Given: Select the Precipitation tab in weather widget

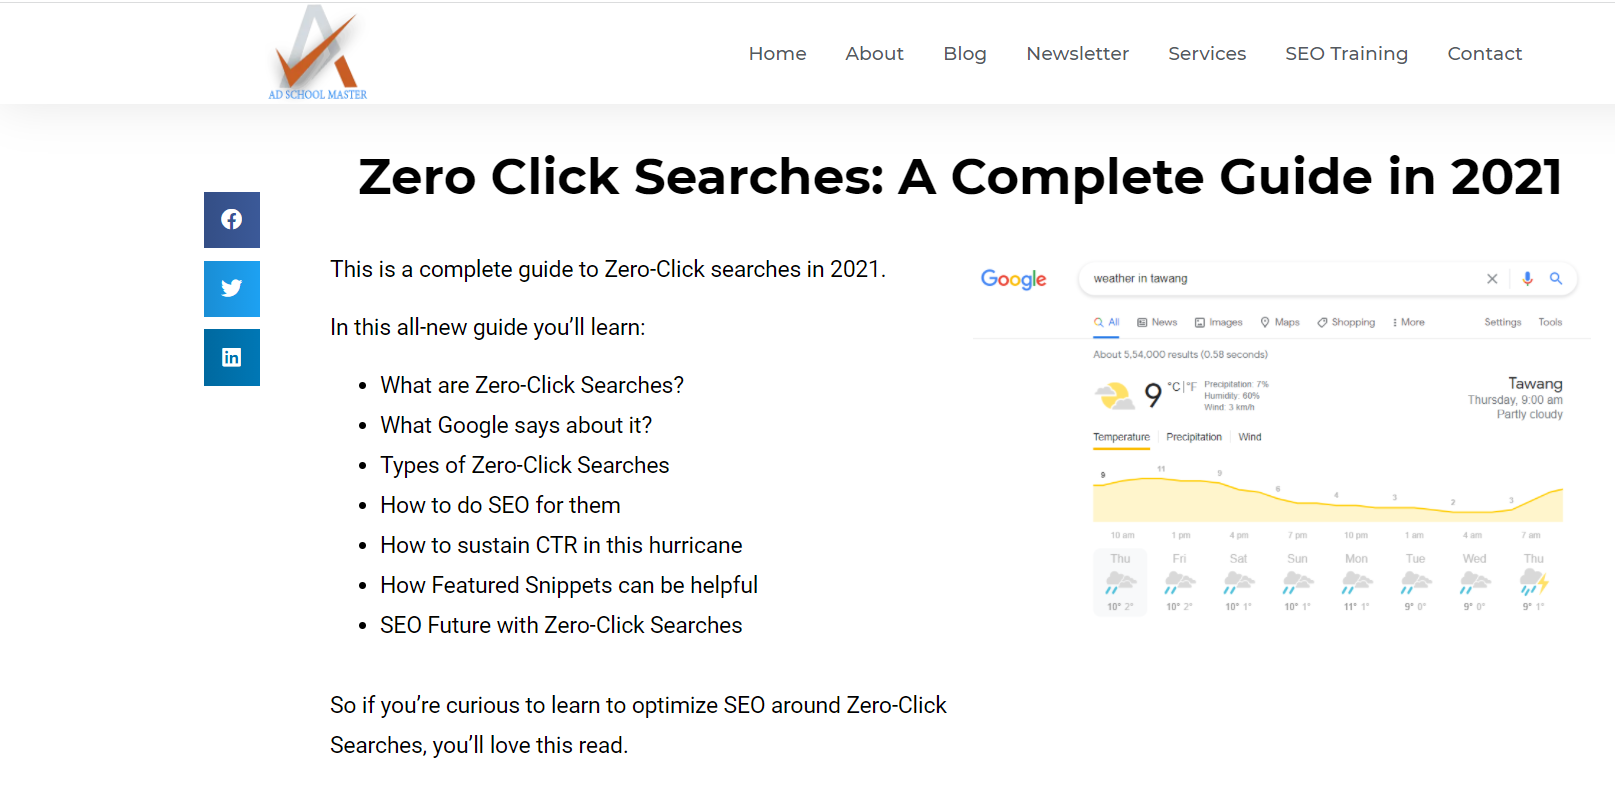Looking at the screenshot, I should 1194,437.
